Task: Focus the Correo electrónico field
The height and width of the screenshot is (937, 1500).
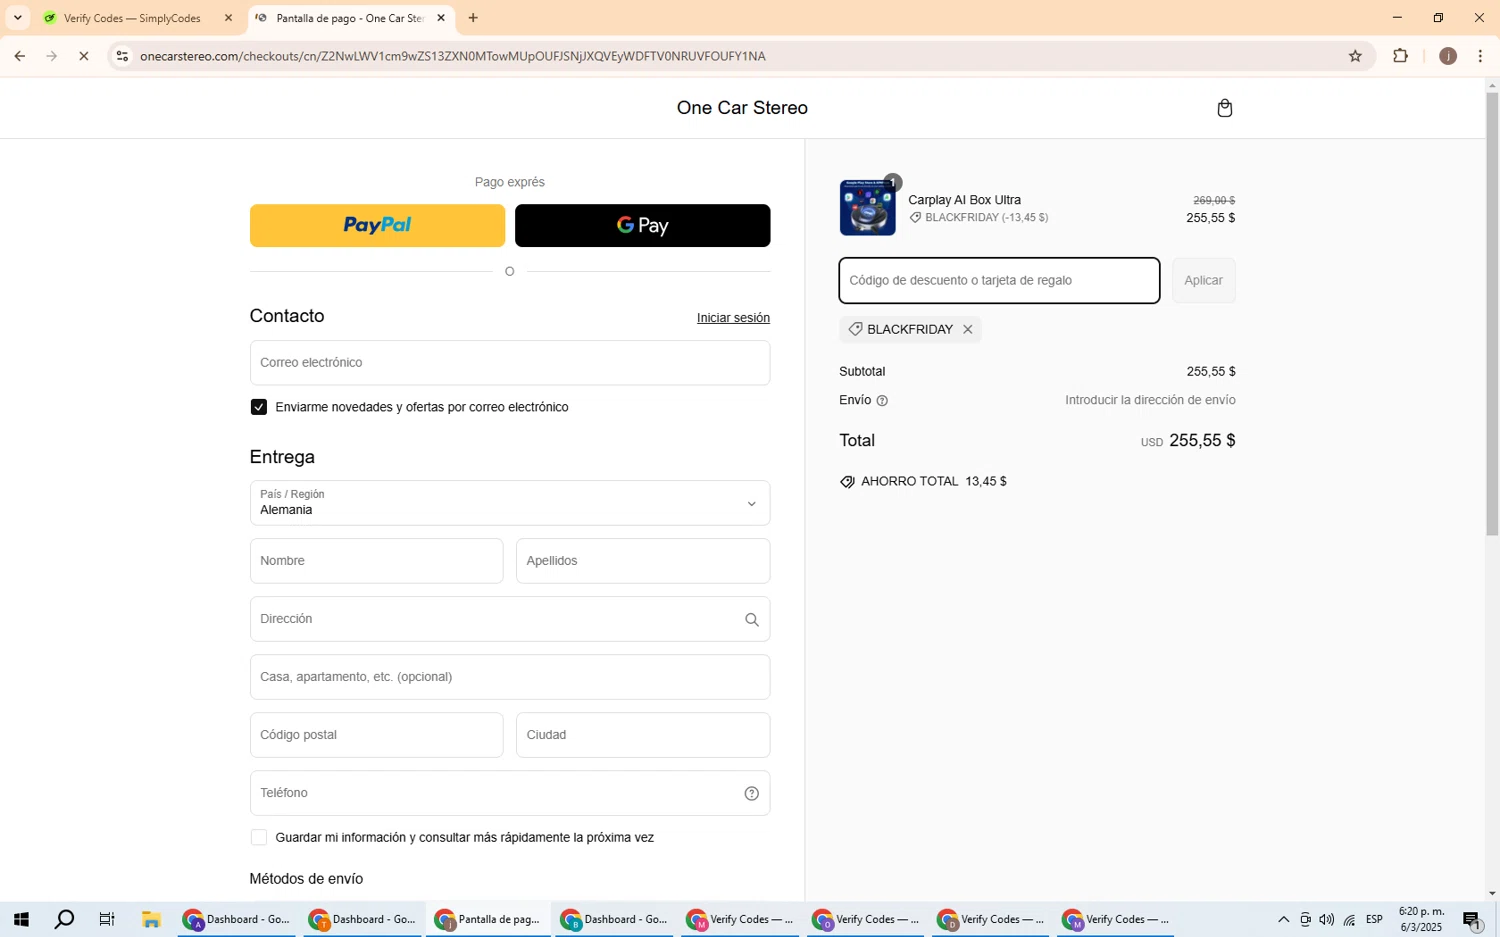Action: coord(510,363)
